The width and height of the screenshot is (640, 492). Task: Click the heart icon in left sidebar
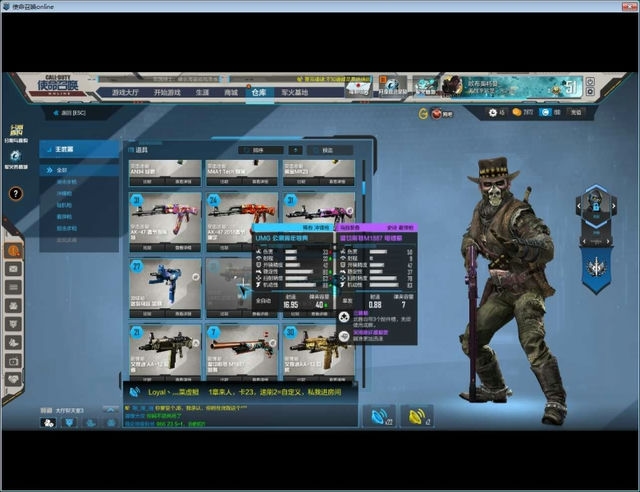[x=14, y=379]
